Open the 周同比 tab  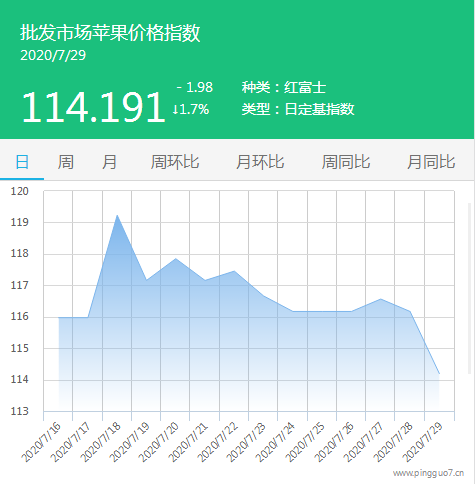point(346,162)
